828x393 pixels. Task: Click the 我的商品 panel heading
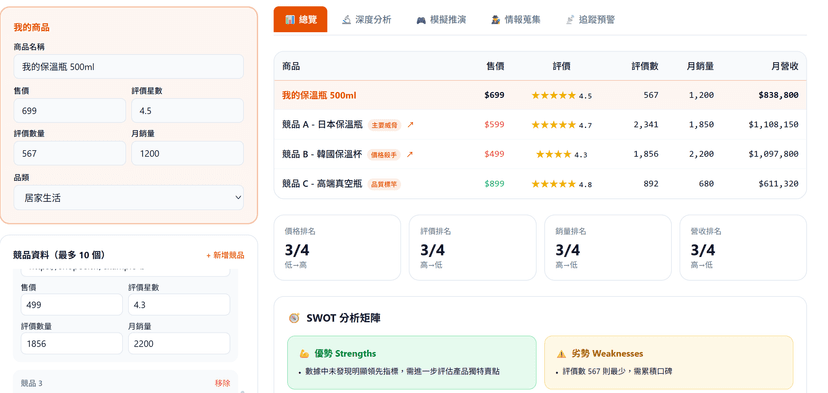[x=32, y=27]
